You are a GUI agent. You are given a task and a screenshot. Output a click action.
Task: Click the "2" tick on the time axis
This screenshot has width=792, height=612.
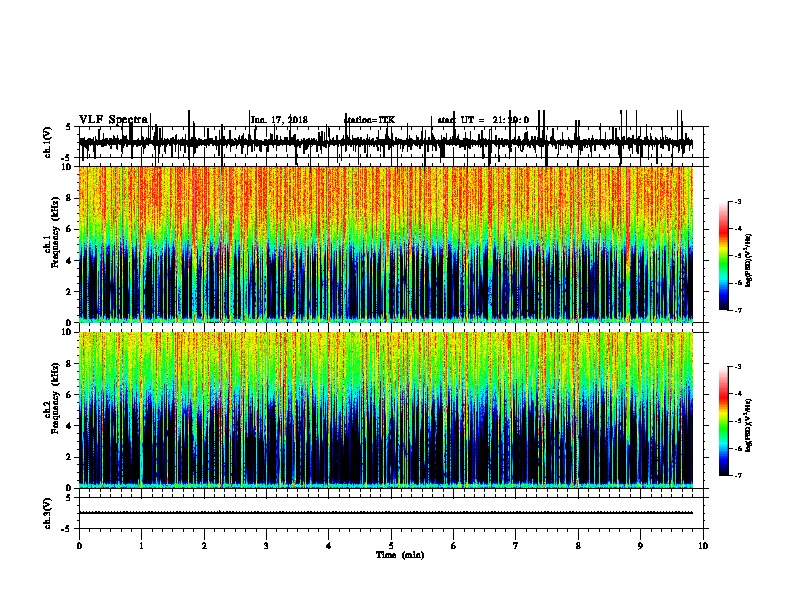(204, 546)
